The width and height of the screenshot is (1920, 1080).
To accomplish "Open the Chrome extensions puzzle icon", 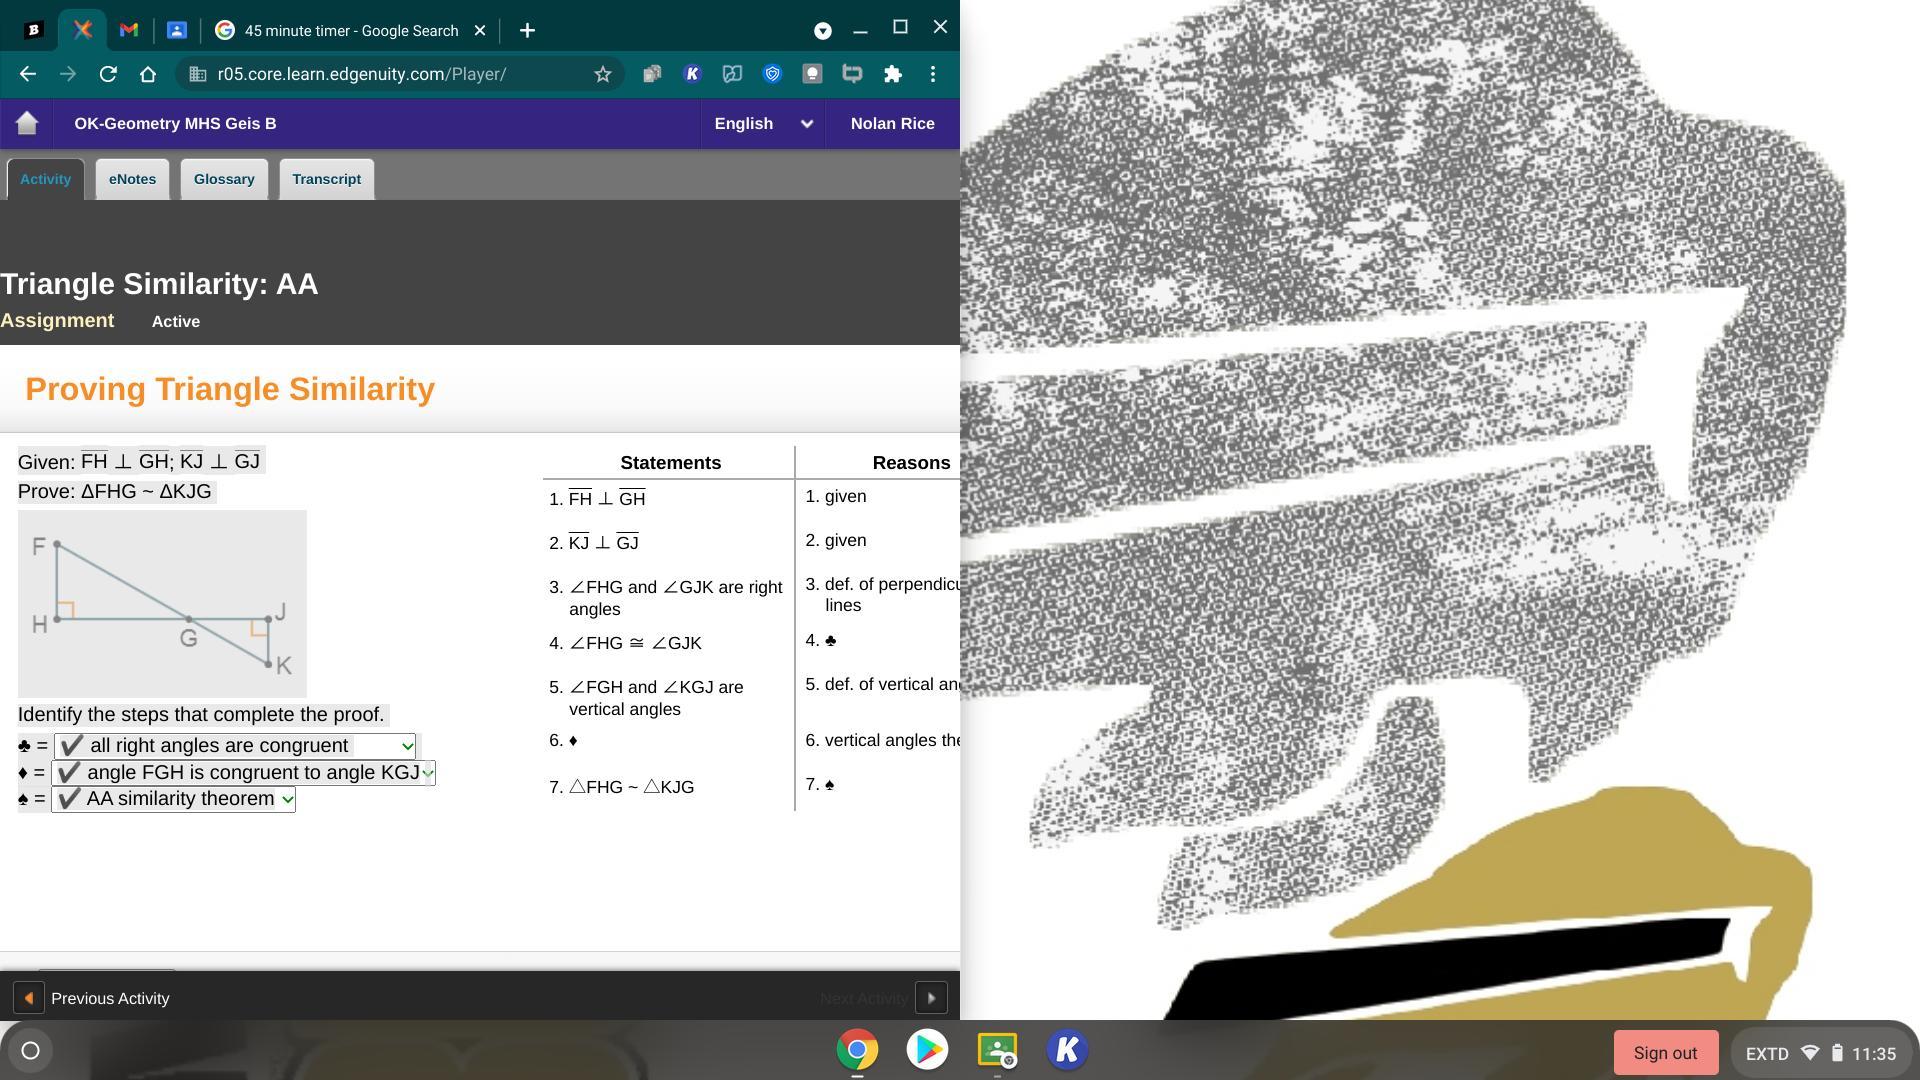I will coord(892,74).
